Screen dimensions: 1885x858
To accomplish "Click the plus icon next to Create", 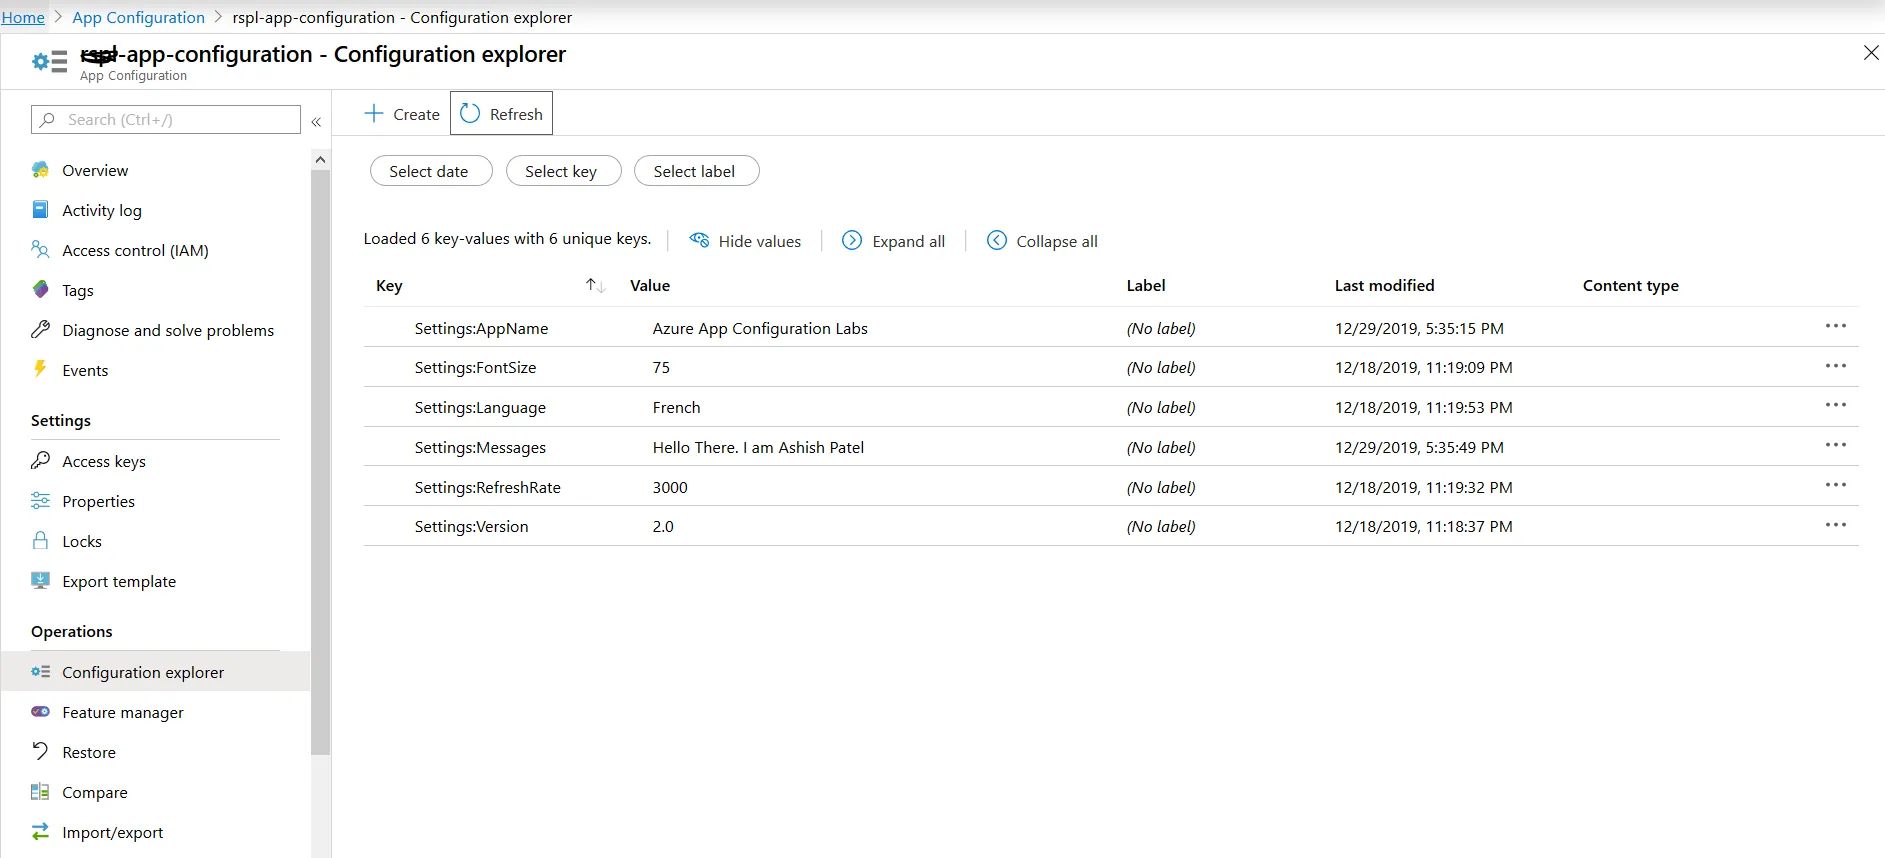I will point(373,114).
